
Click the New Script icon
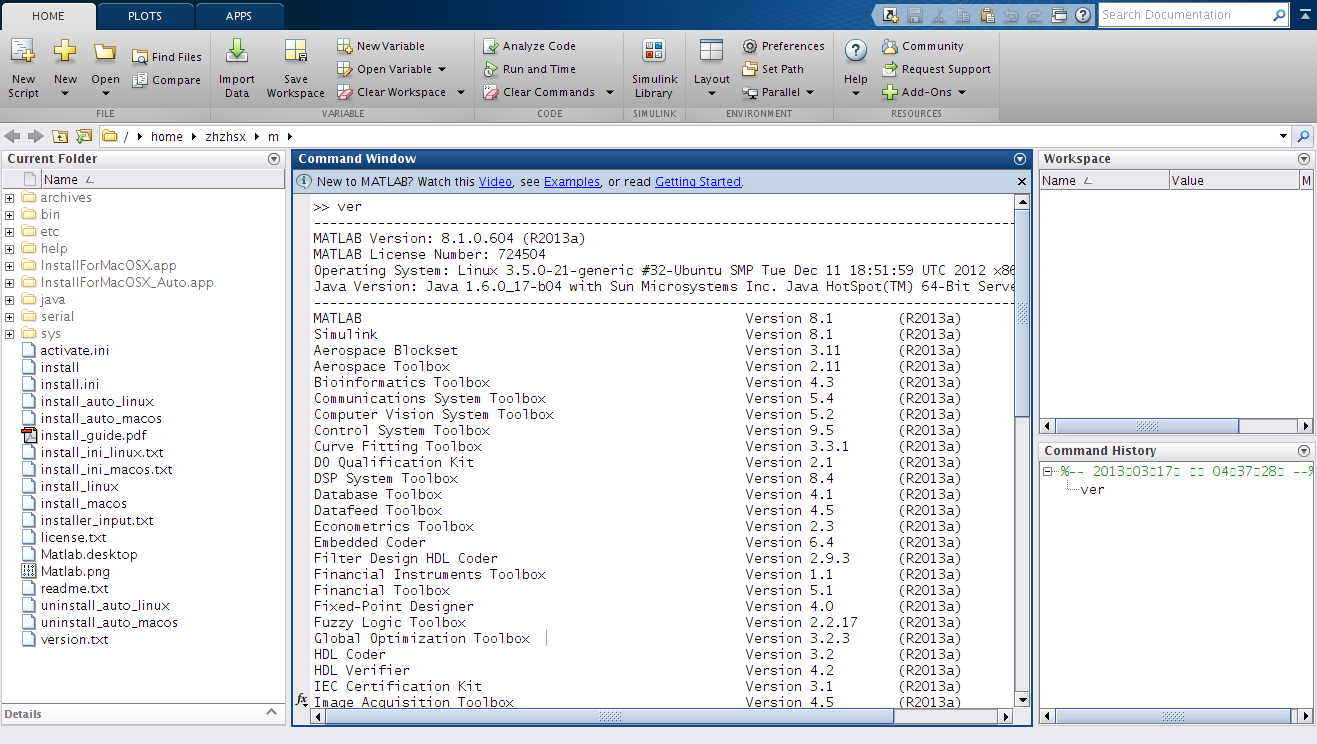pos(23,52)
